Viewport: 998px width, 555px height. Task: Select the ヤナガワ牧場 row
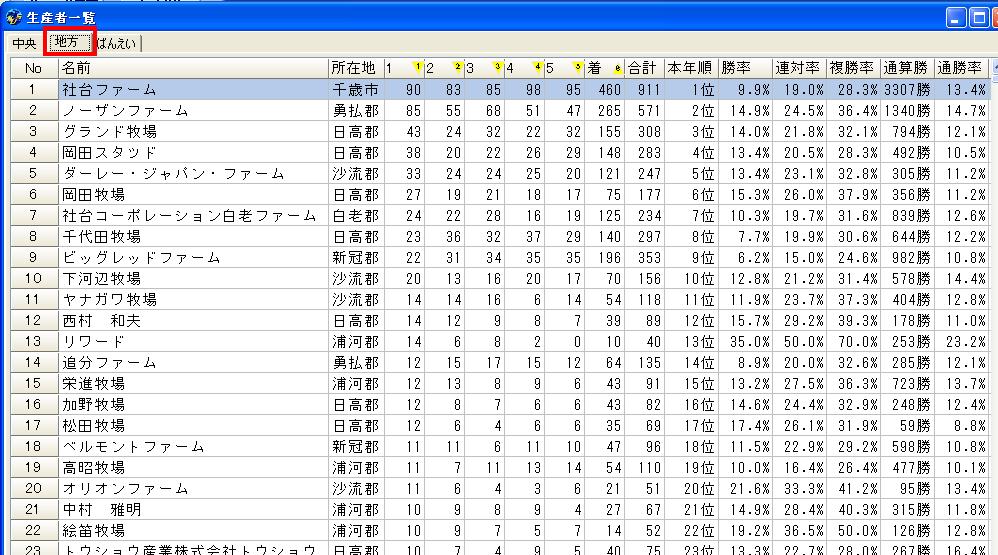[x=500, y=300]
